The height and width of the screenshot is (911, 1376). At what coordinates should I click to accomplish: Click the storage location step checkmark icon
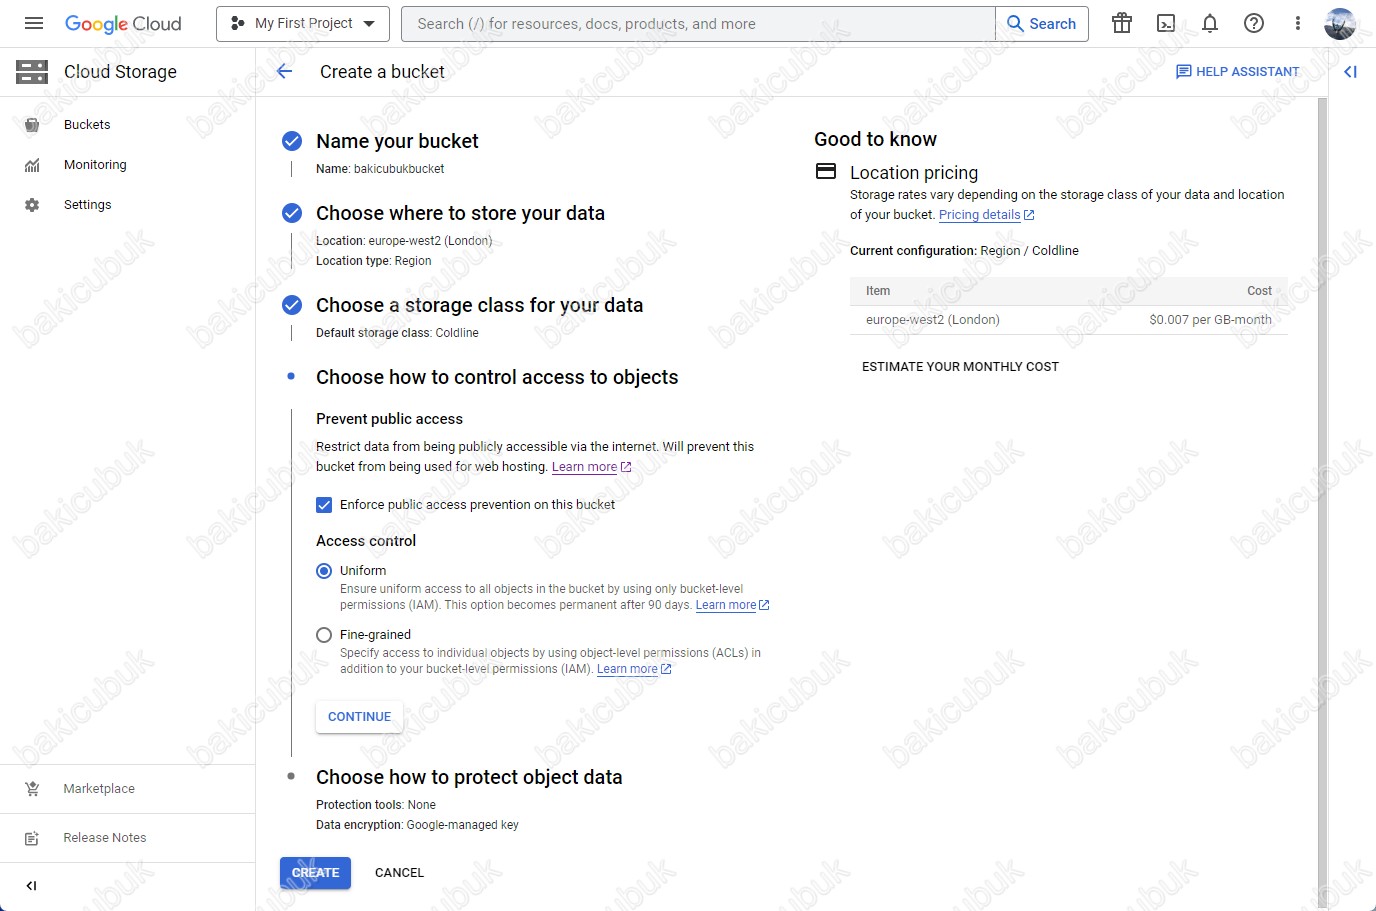pos(292,213)
